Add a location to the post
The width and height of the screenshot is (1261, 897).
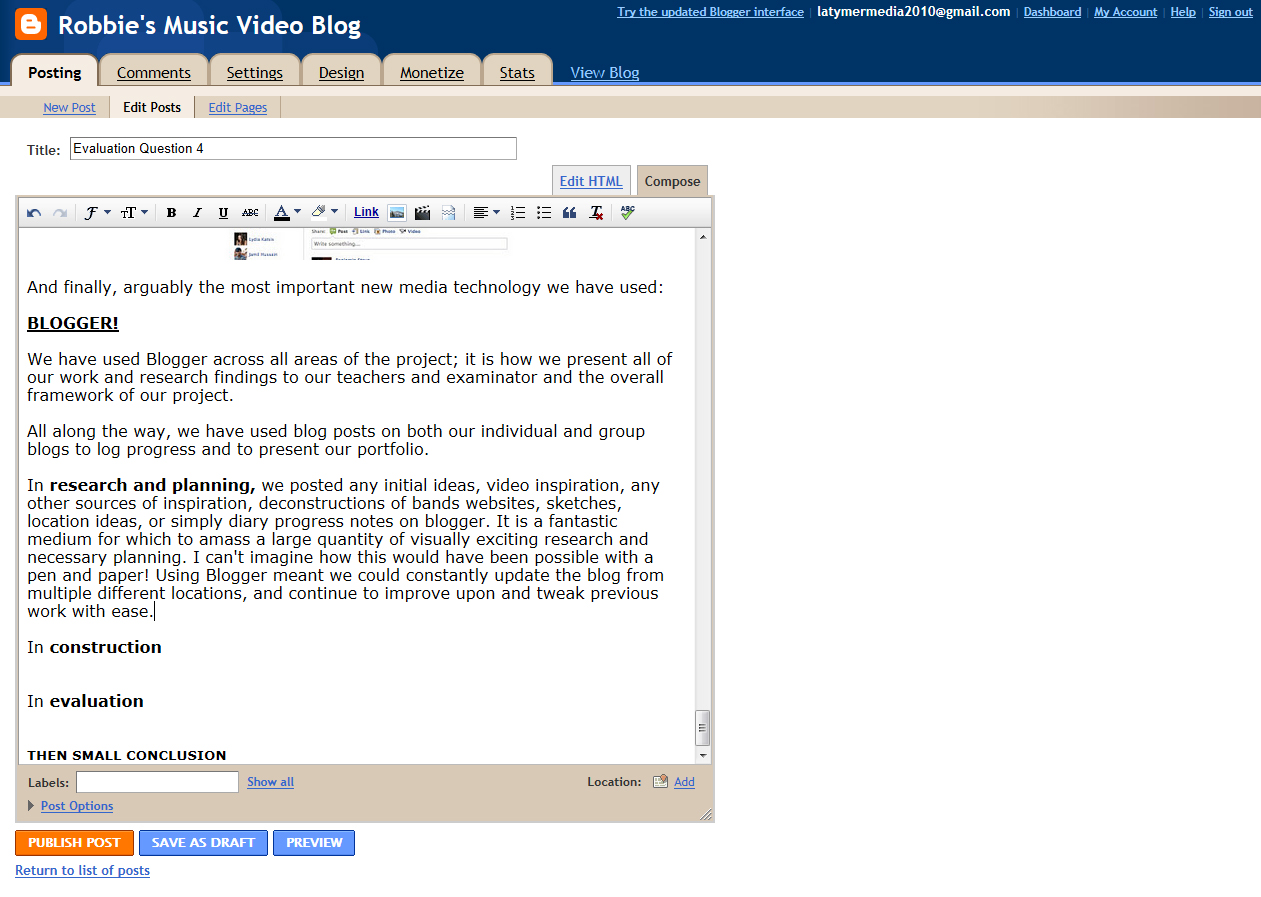(684, 782)
